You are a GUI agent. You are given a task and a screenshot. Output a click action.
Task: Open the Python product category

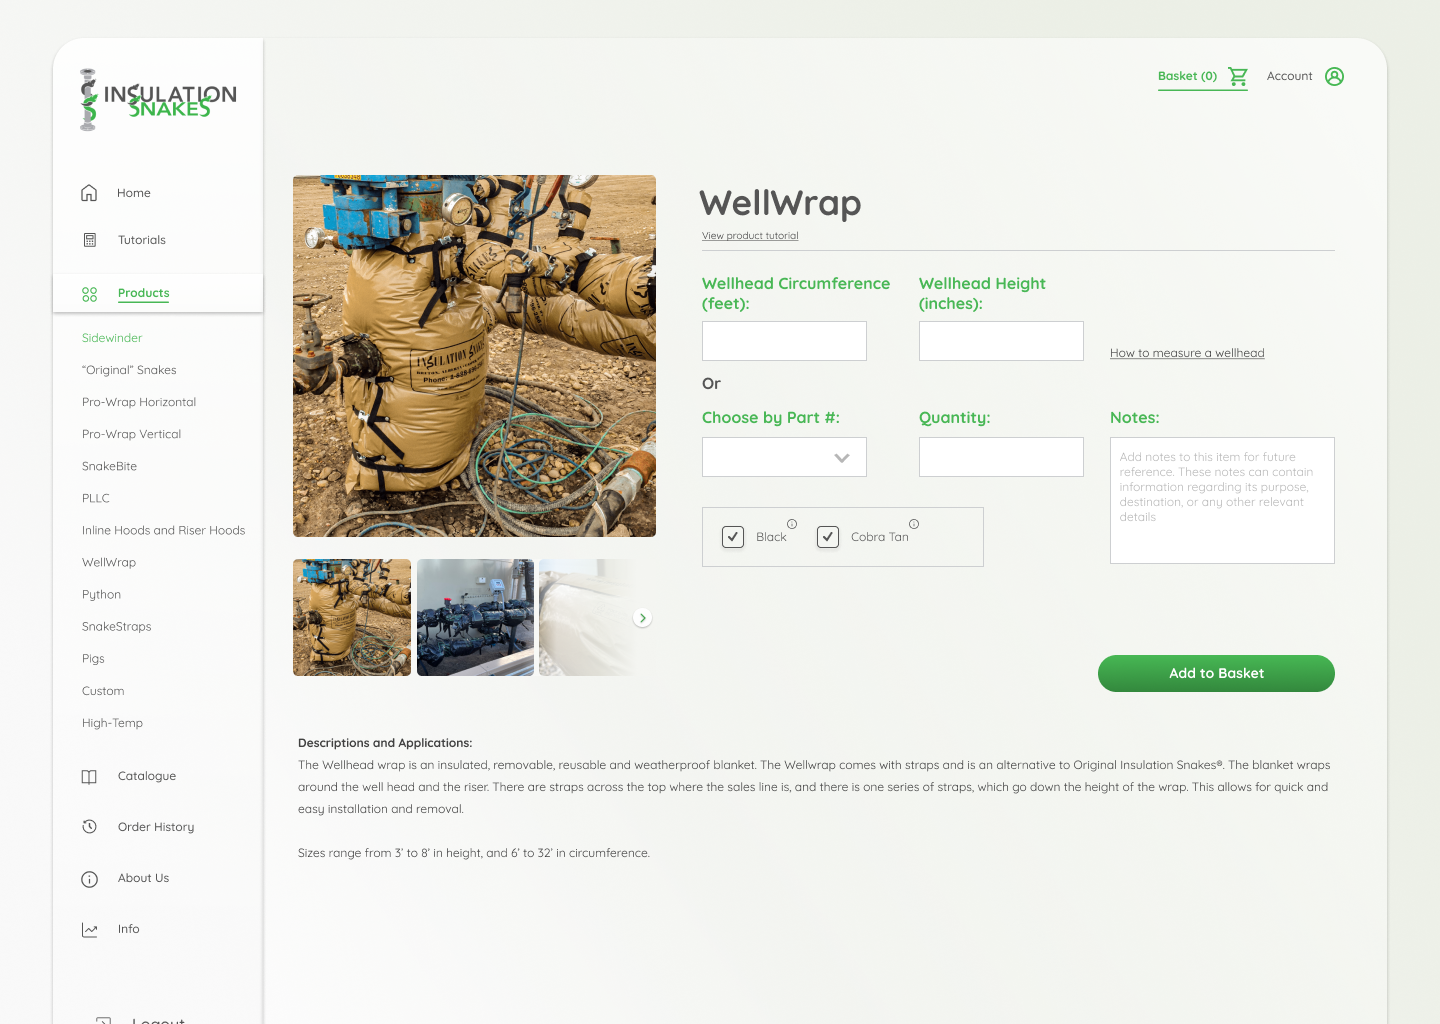[101, 595]
